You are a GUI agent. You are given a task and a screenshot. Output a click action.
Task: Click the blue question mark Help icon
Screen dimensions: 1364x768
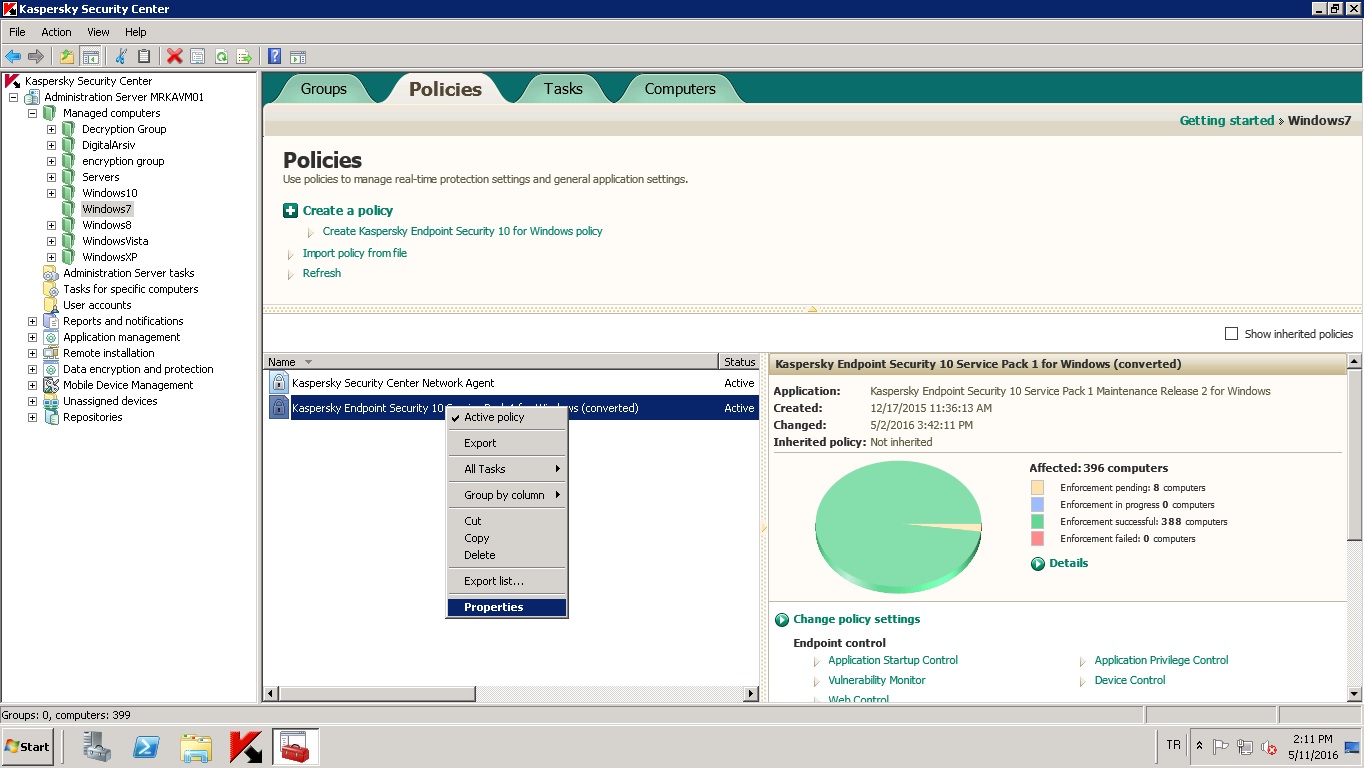pyautogui.click(x=274, y=57)
